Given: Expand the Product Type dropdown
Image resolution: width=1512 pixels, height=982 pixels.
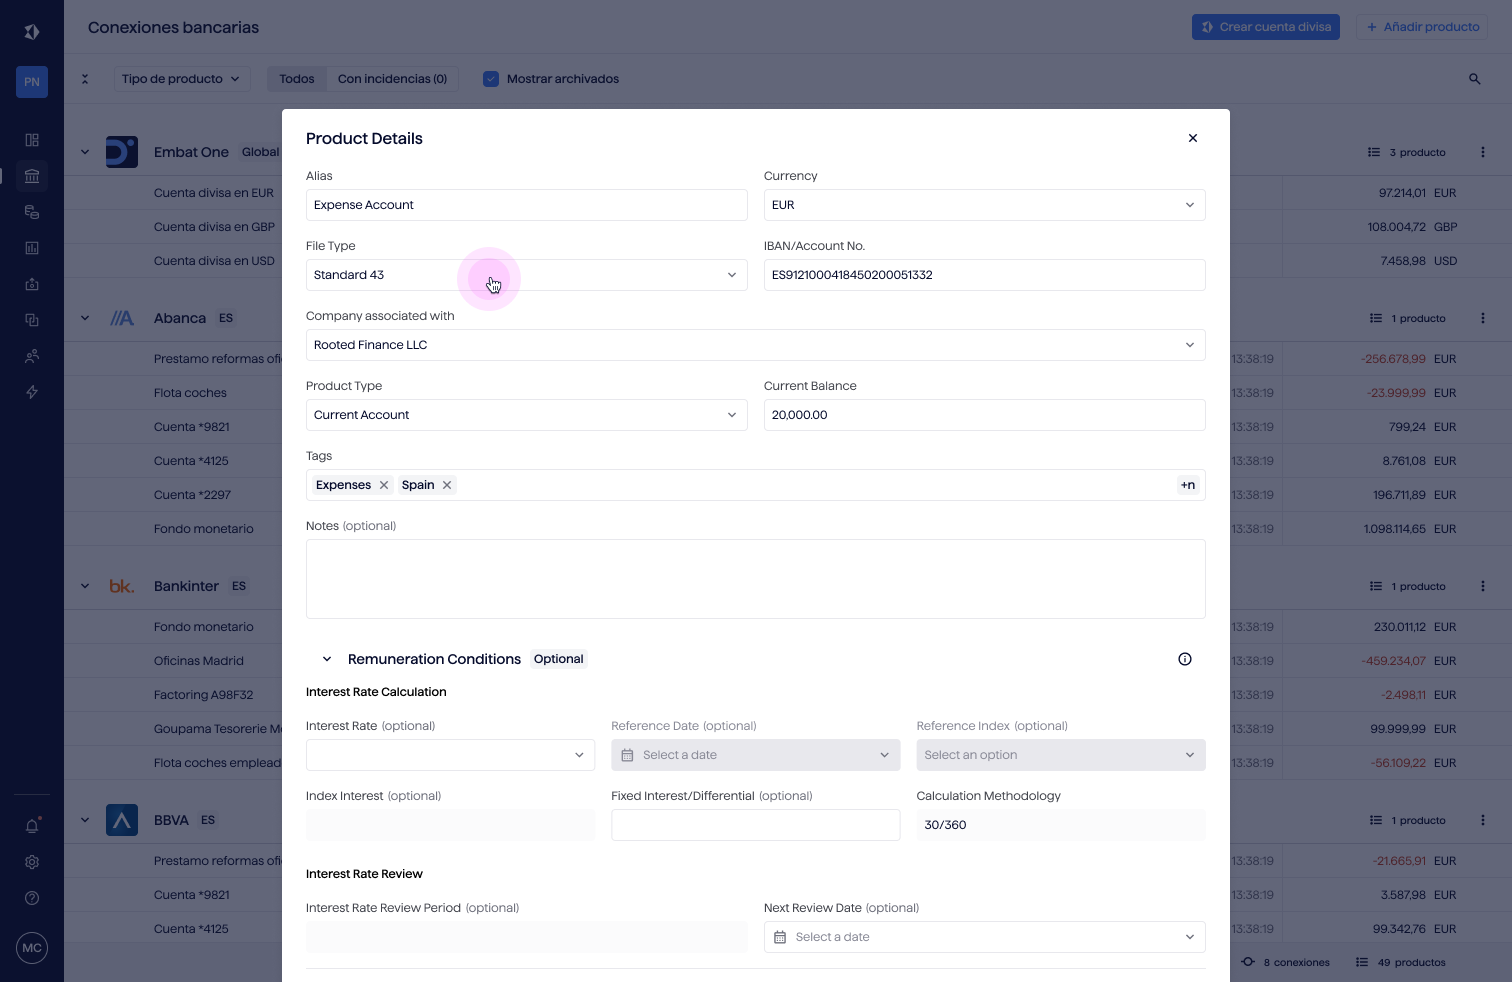Looking at the screenshot, I should (526, 415).
